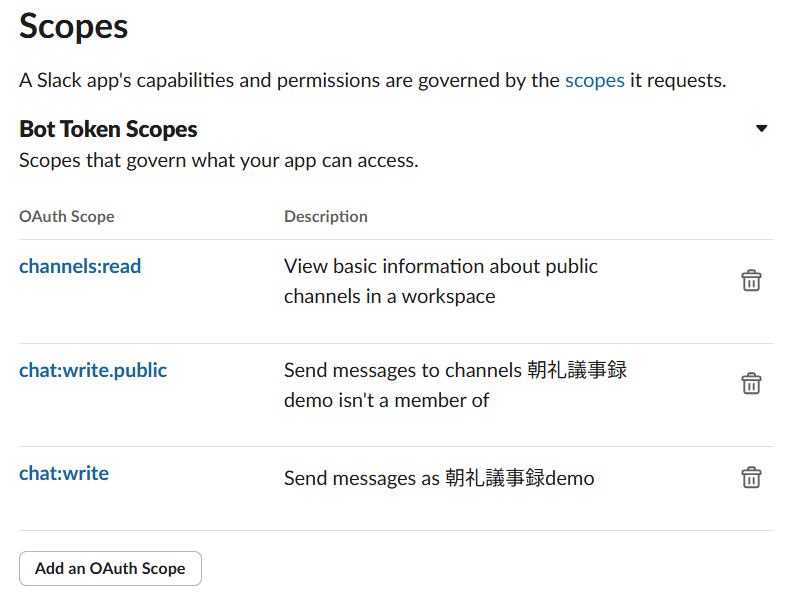The image size is (785, 605).
Task: Open the blue "scopes" documentation link
Action: 594,80
